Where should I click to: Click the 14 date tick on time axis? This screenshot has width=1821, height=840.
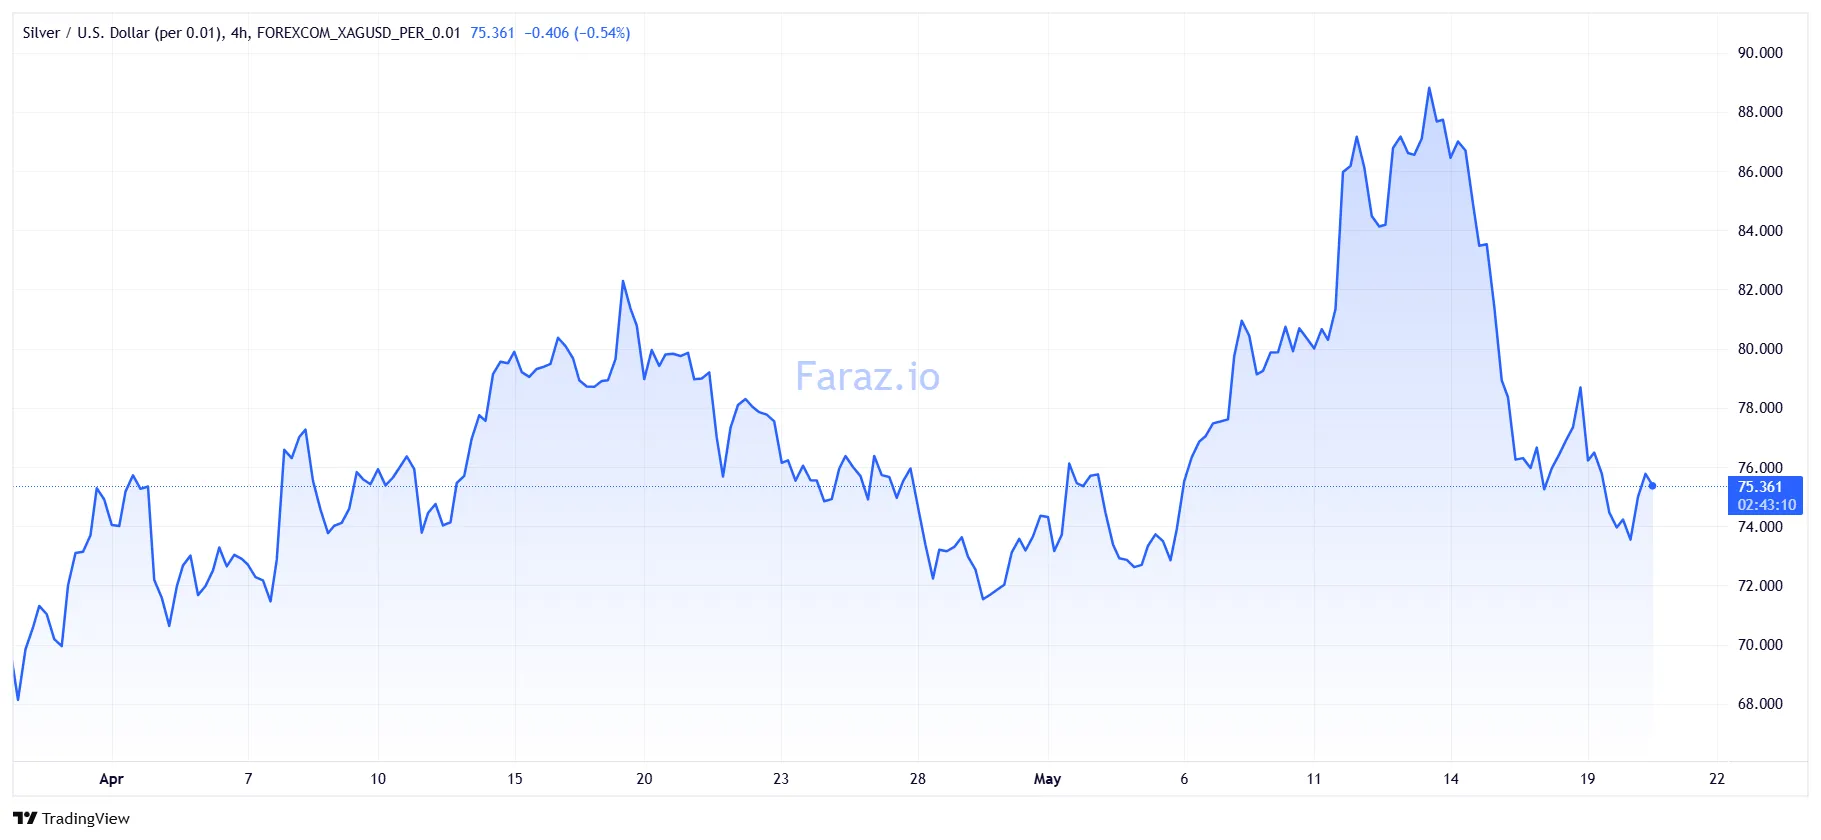[1451, 779]
